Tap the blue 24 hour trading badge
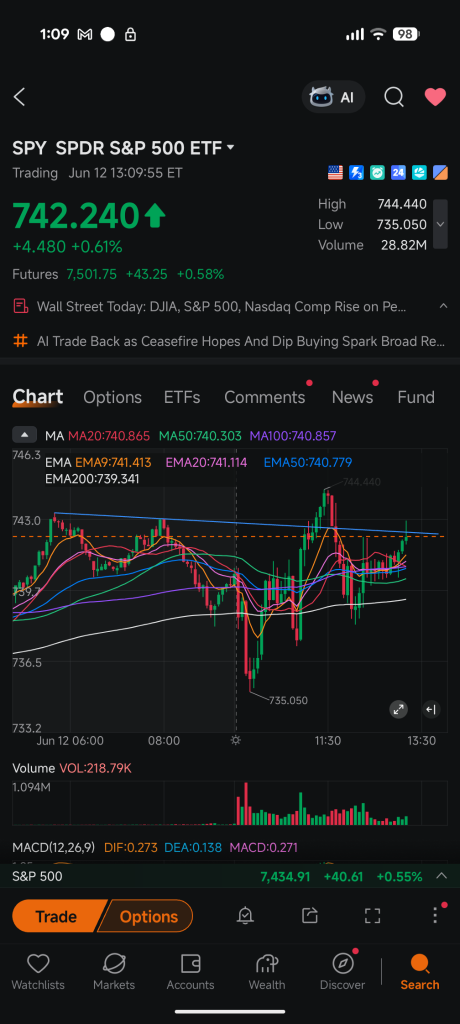Viewport: 460px width, 1024px height. pyautogui.click(x=398, y=172)
